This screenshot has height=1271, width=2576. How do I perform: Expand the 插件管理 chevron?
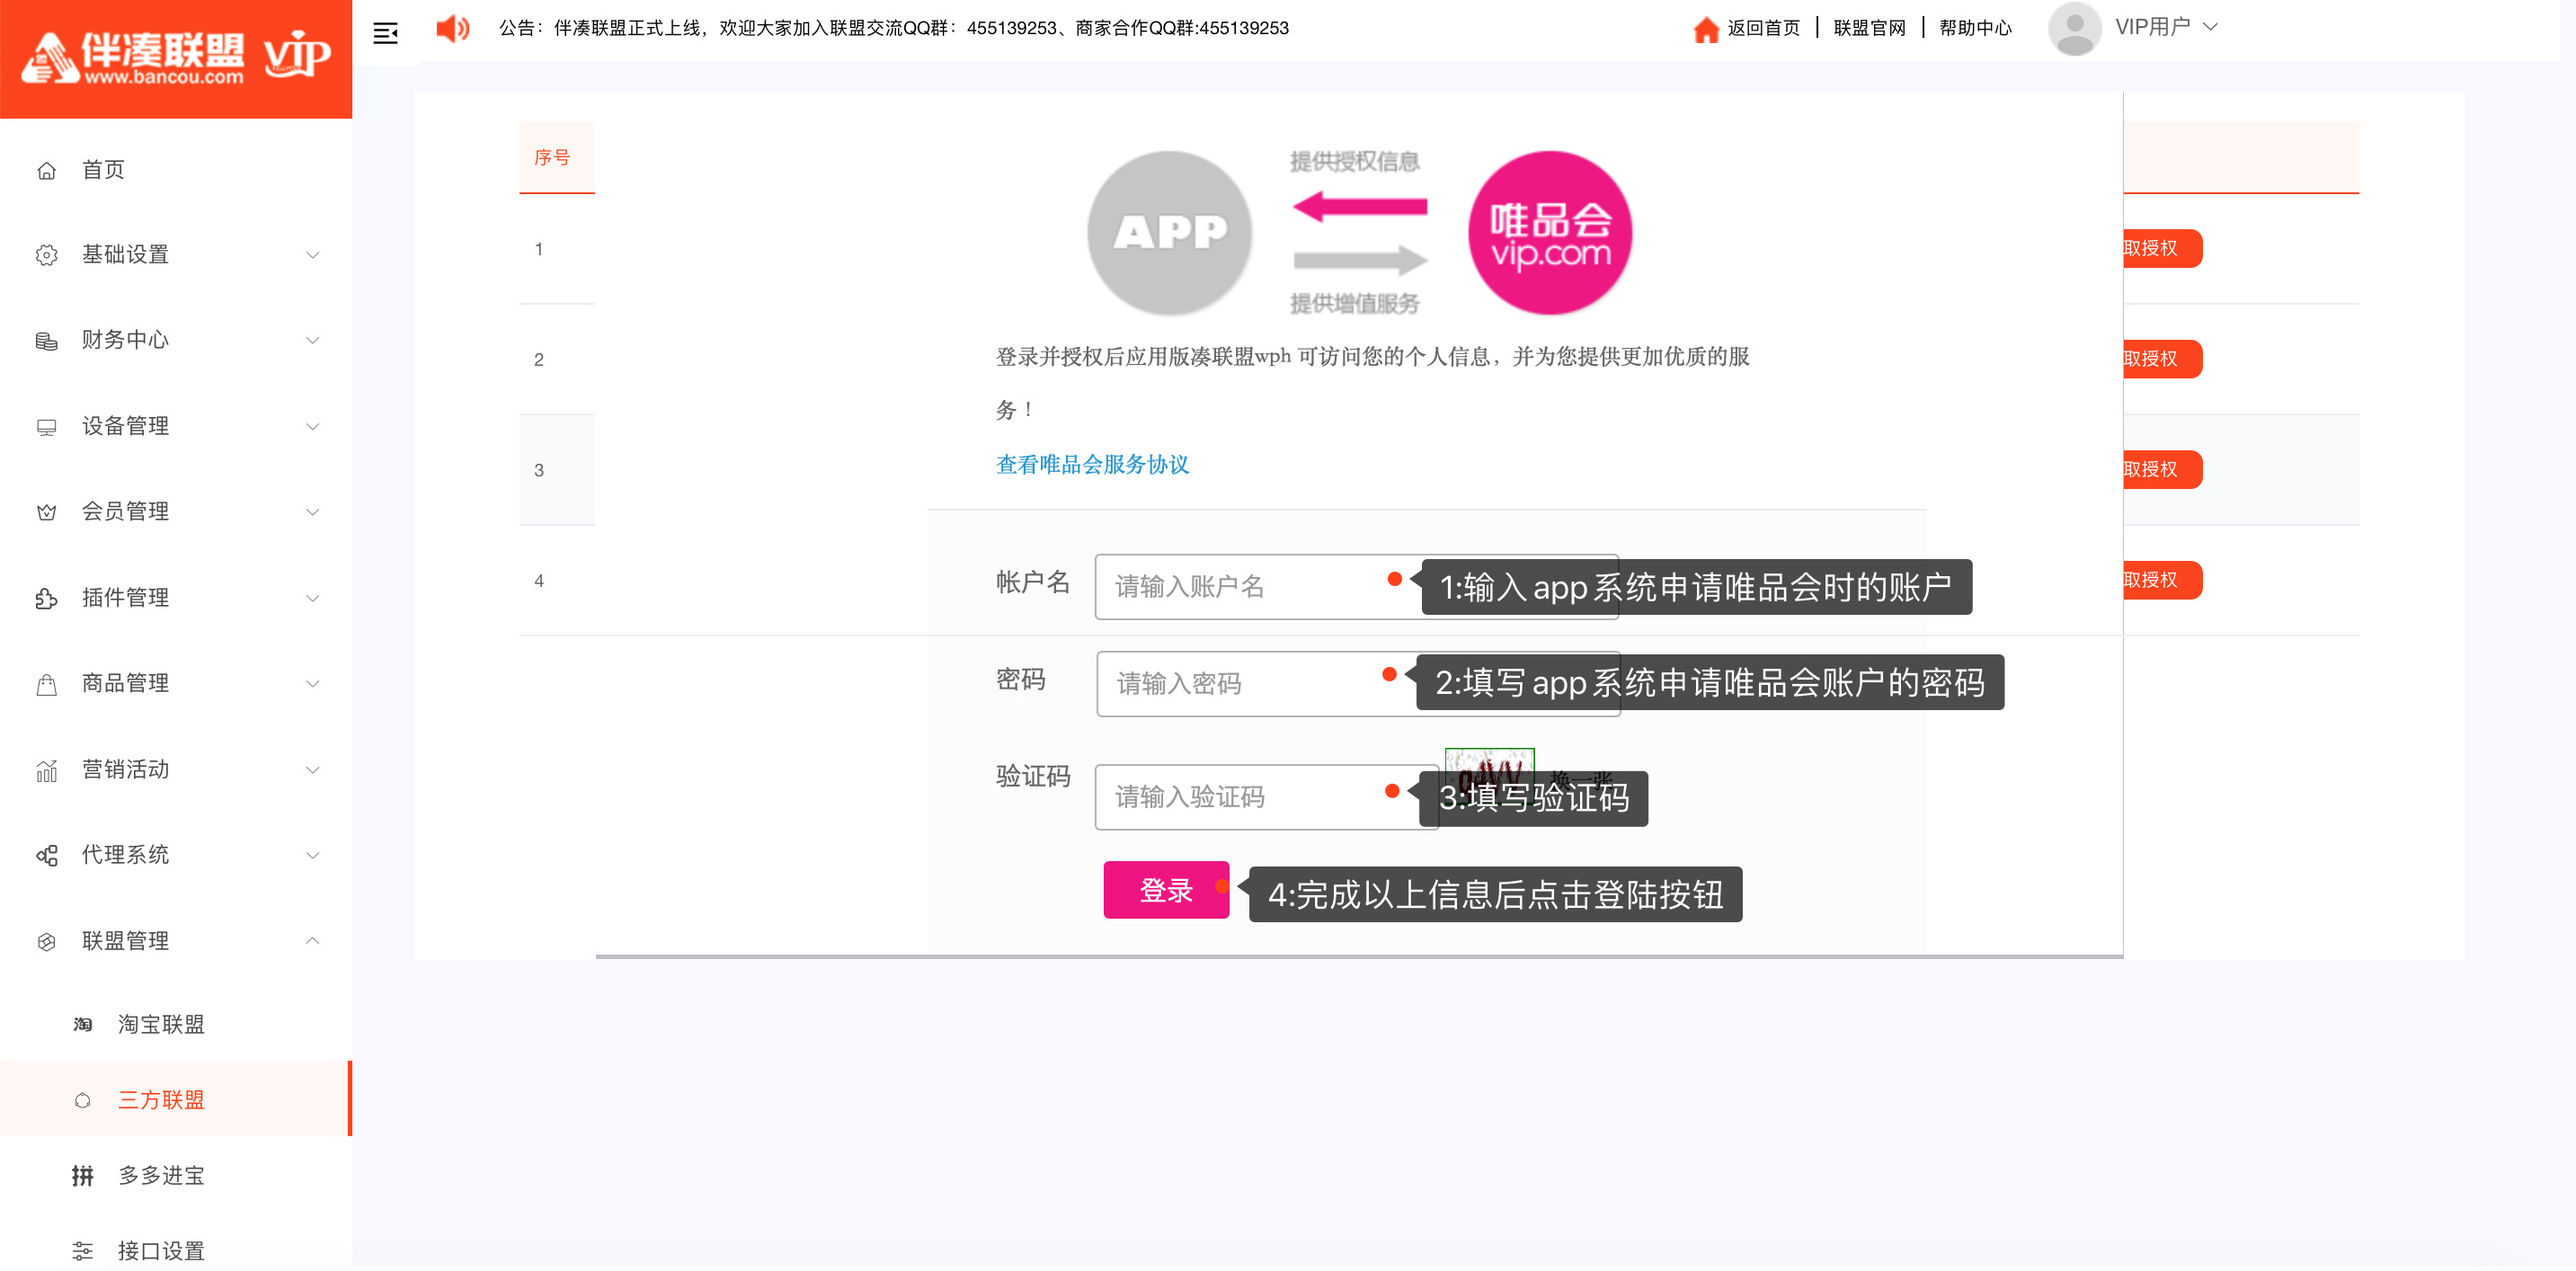pos(312,598)
